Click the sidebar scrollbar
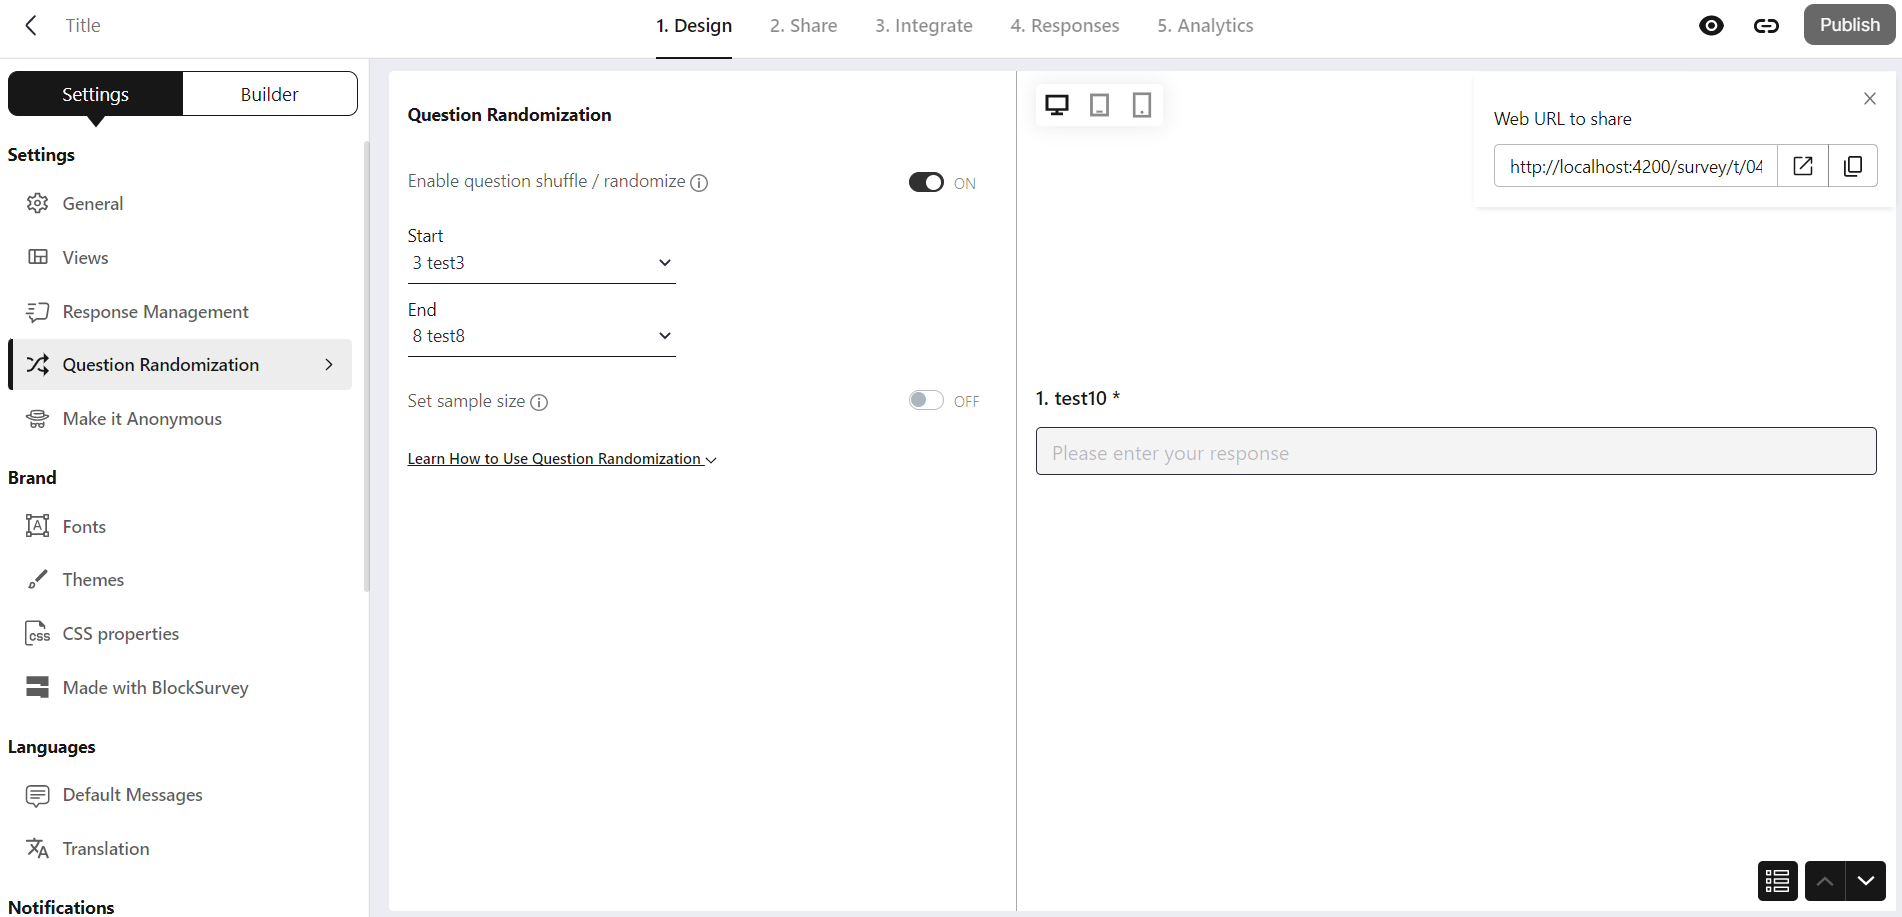Viewport: 1902px width, 917px height. pyautogui.click(x=366, y=366)
